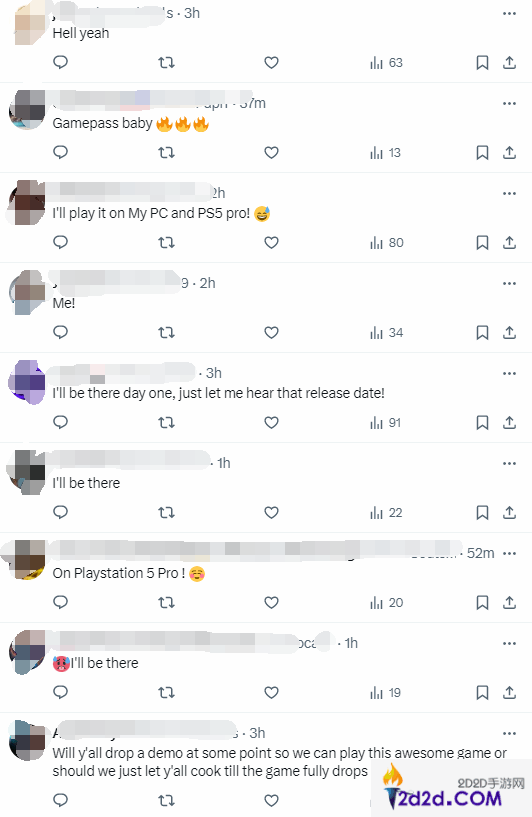Open three-dot menu on "On Playstation 5 Pro !" comment
This screenshot has width=532, height=817.
point(509,553)
